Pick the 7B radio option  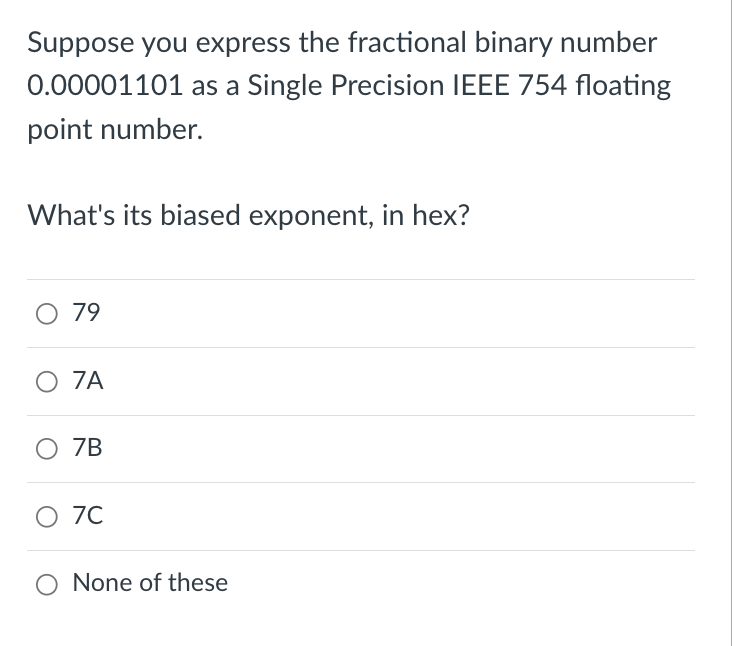tap(47, 449)
